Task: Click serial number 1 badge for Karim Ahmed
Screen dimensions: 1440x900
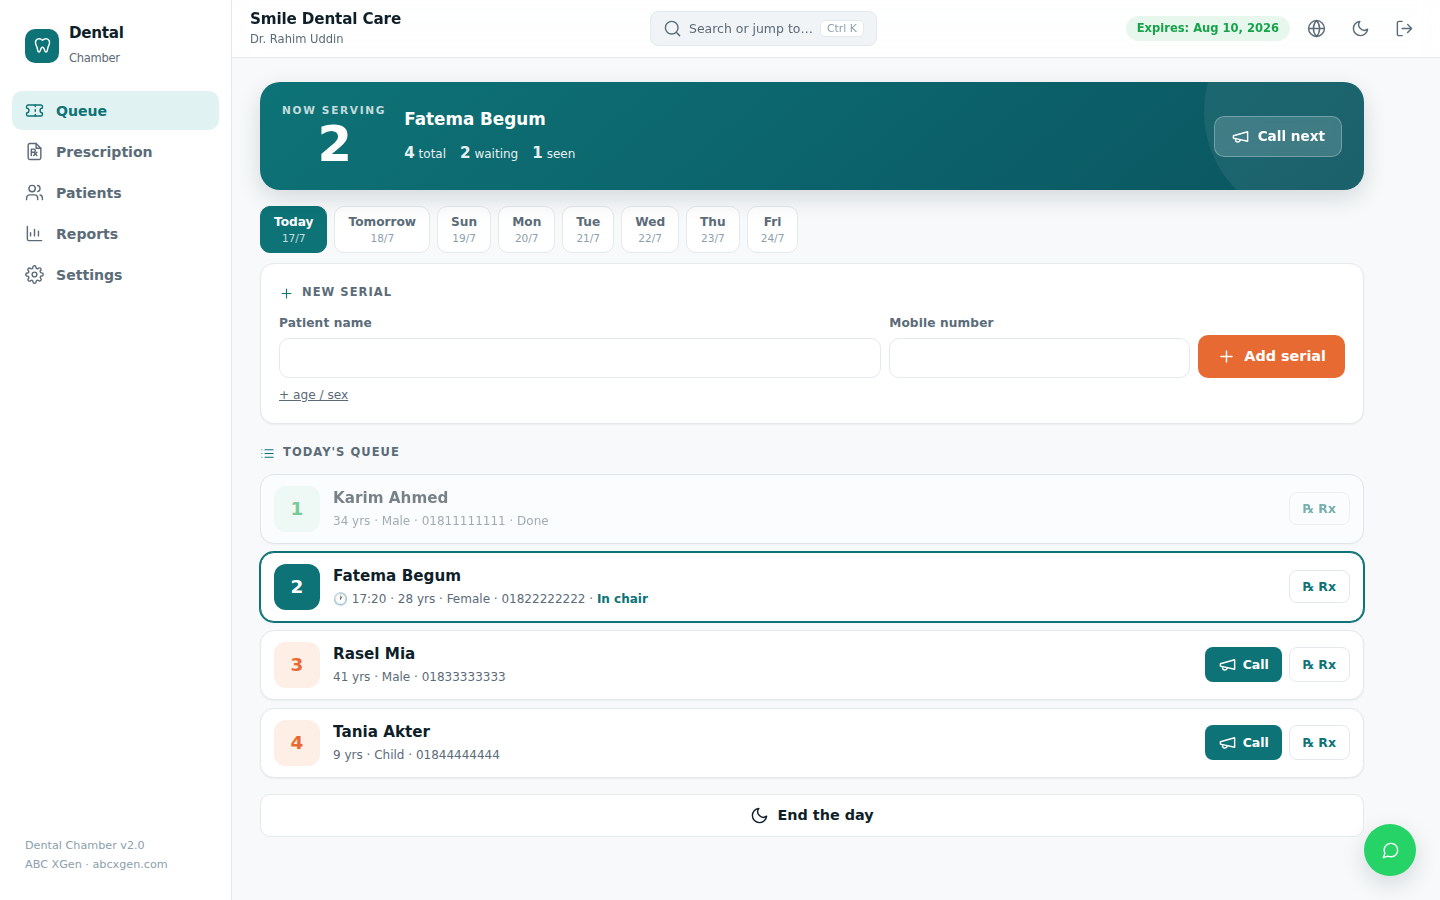Action: pyautogui.click(x=297, y=509)
